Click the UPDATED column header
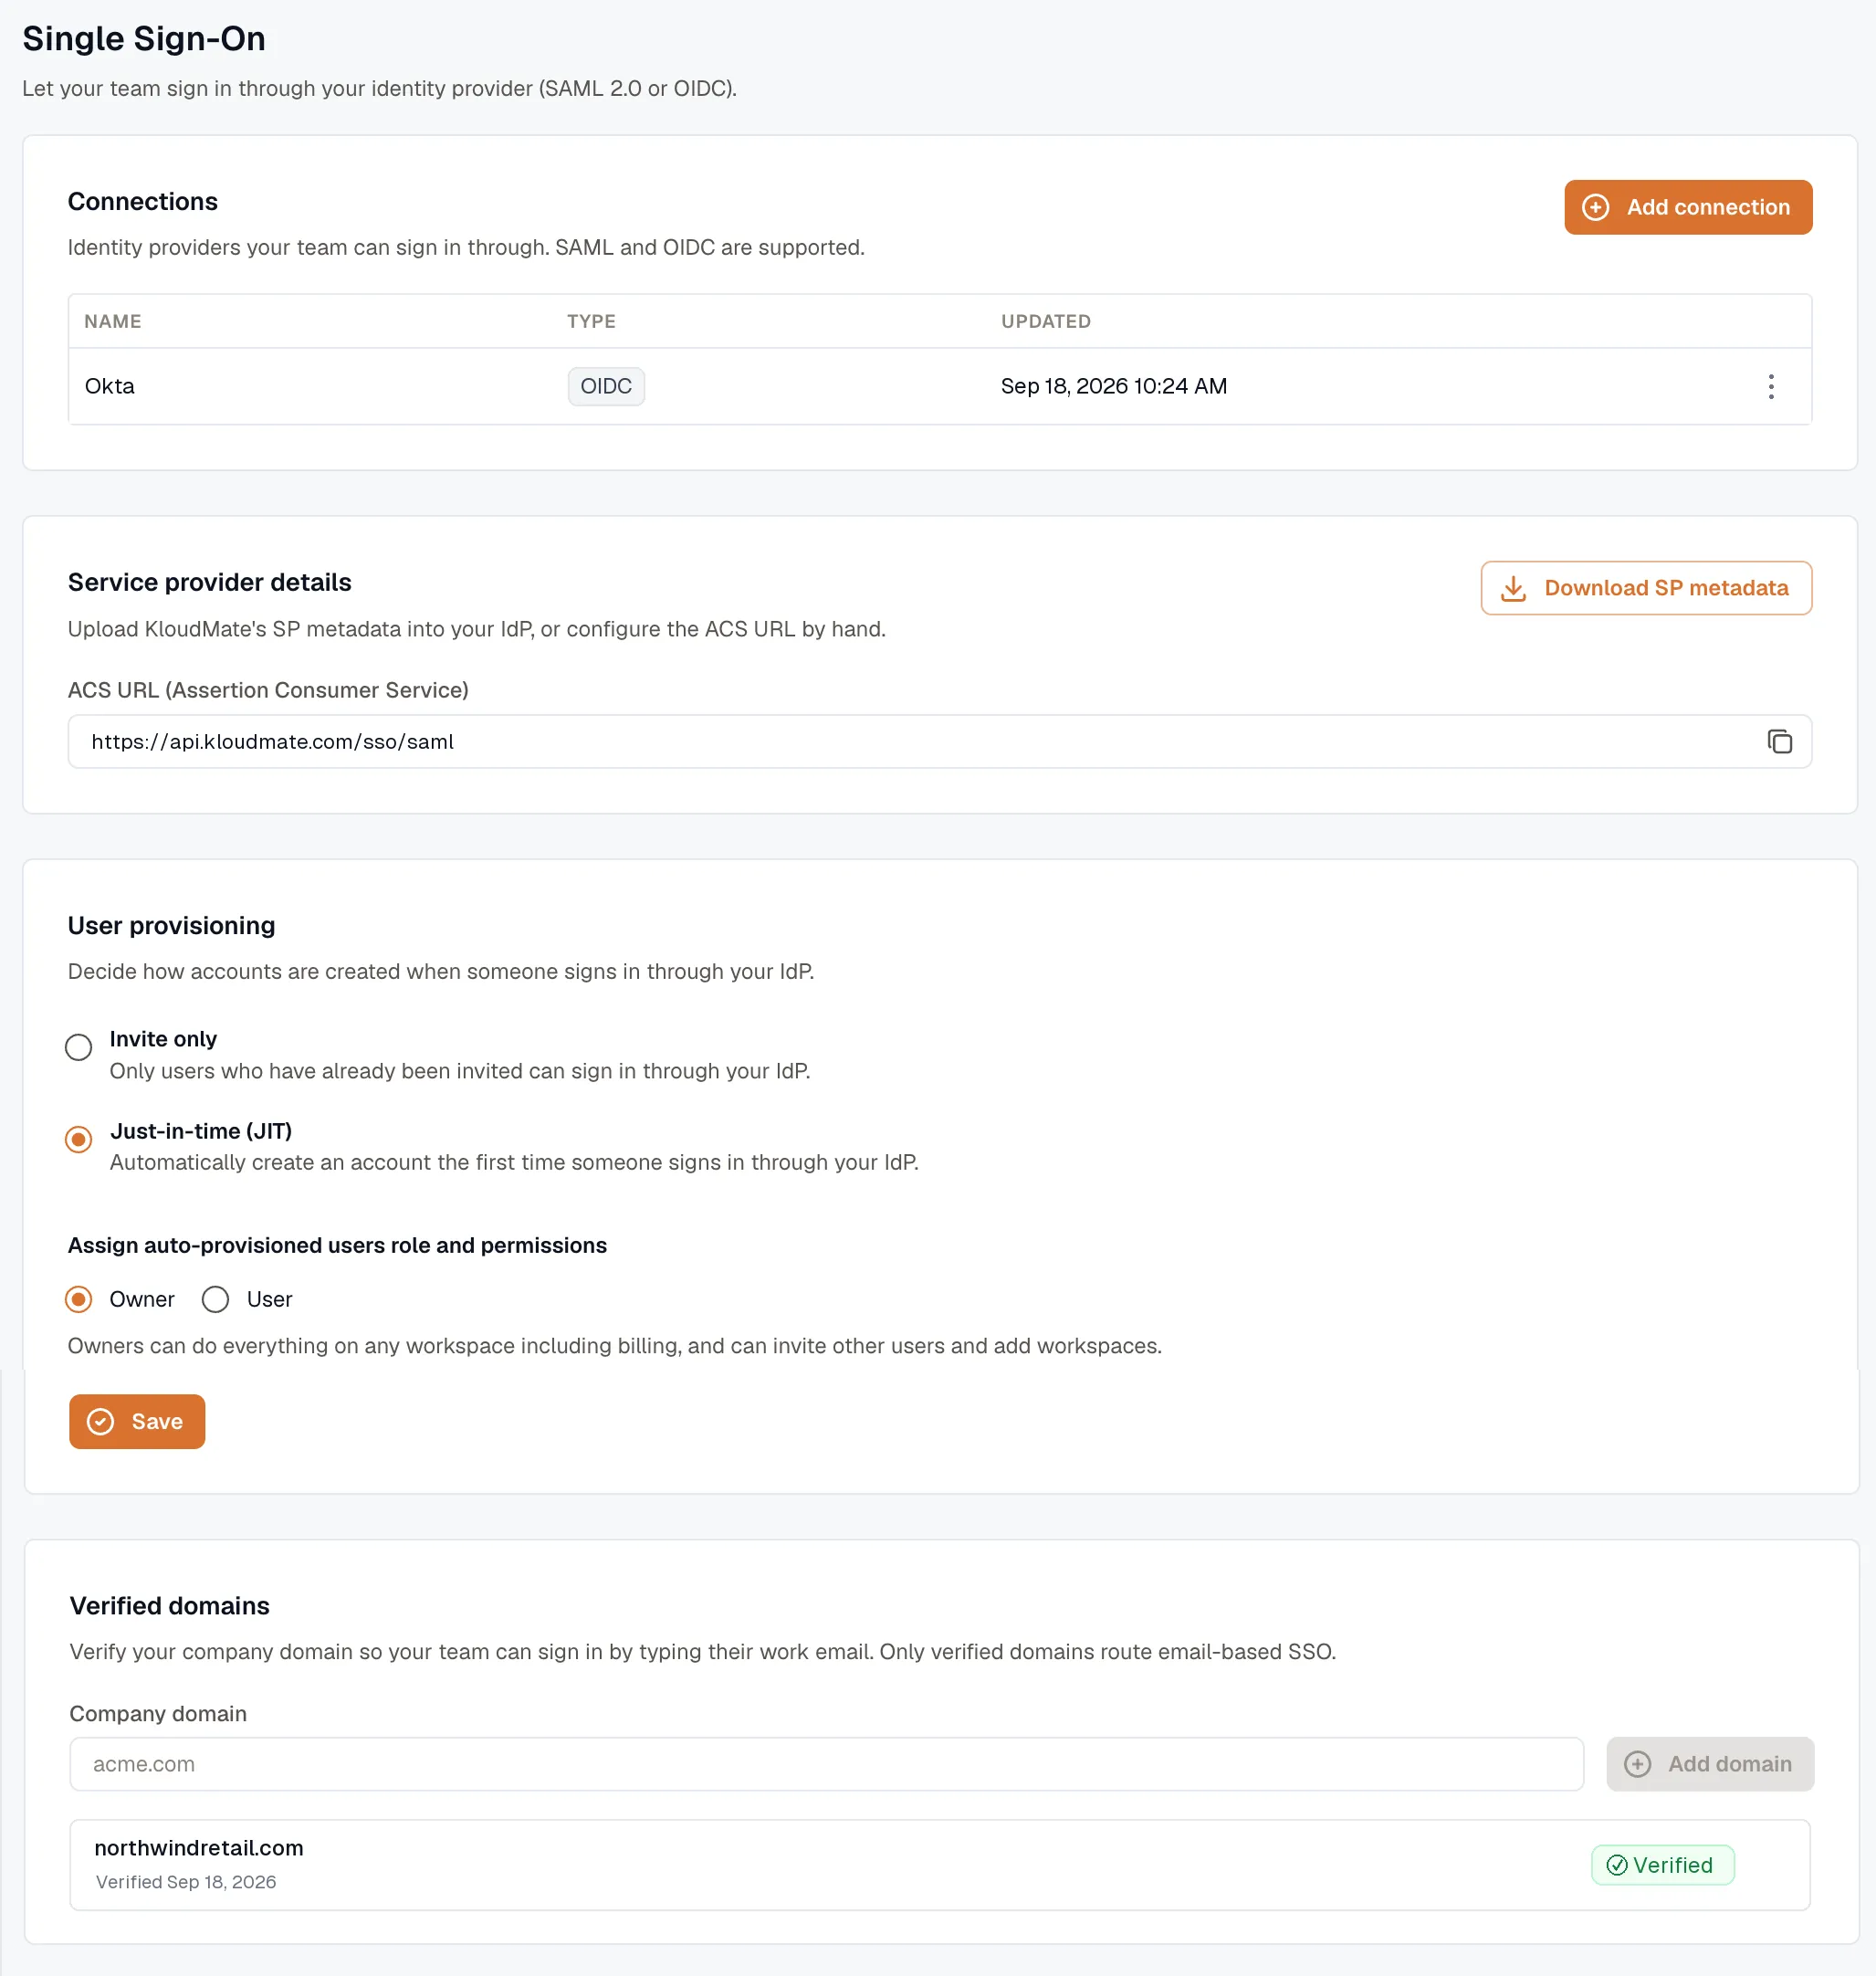This screenshot has height=1976, width=1876. tap(1045, 321)
